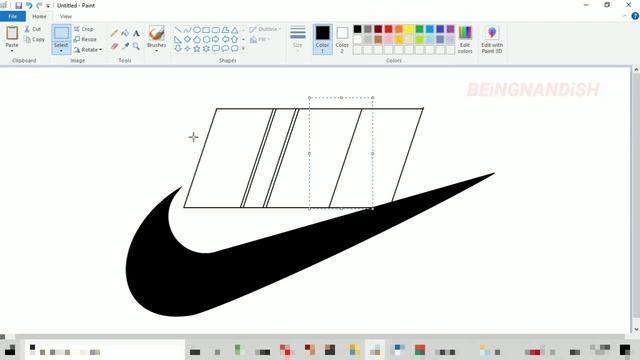The image size is (640, 360).
Task: Choose the Text tool
Action: pos(136,33)
